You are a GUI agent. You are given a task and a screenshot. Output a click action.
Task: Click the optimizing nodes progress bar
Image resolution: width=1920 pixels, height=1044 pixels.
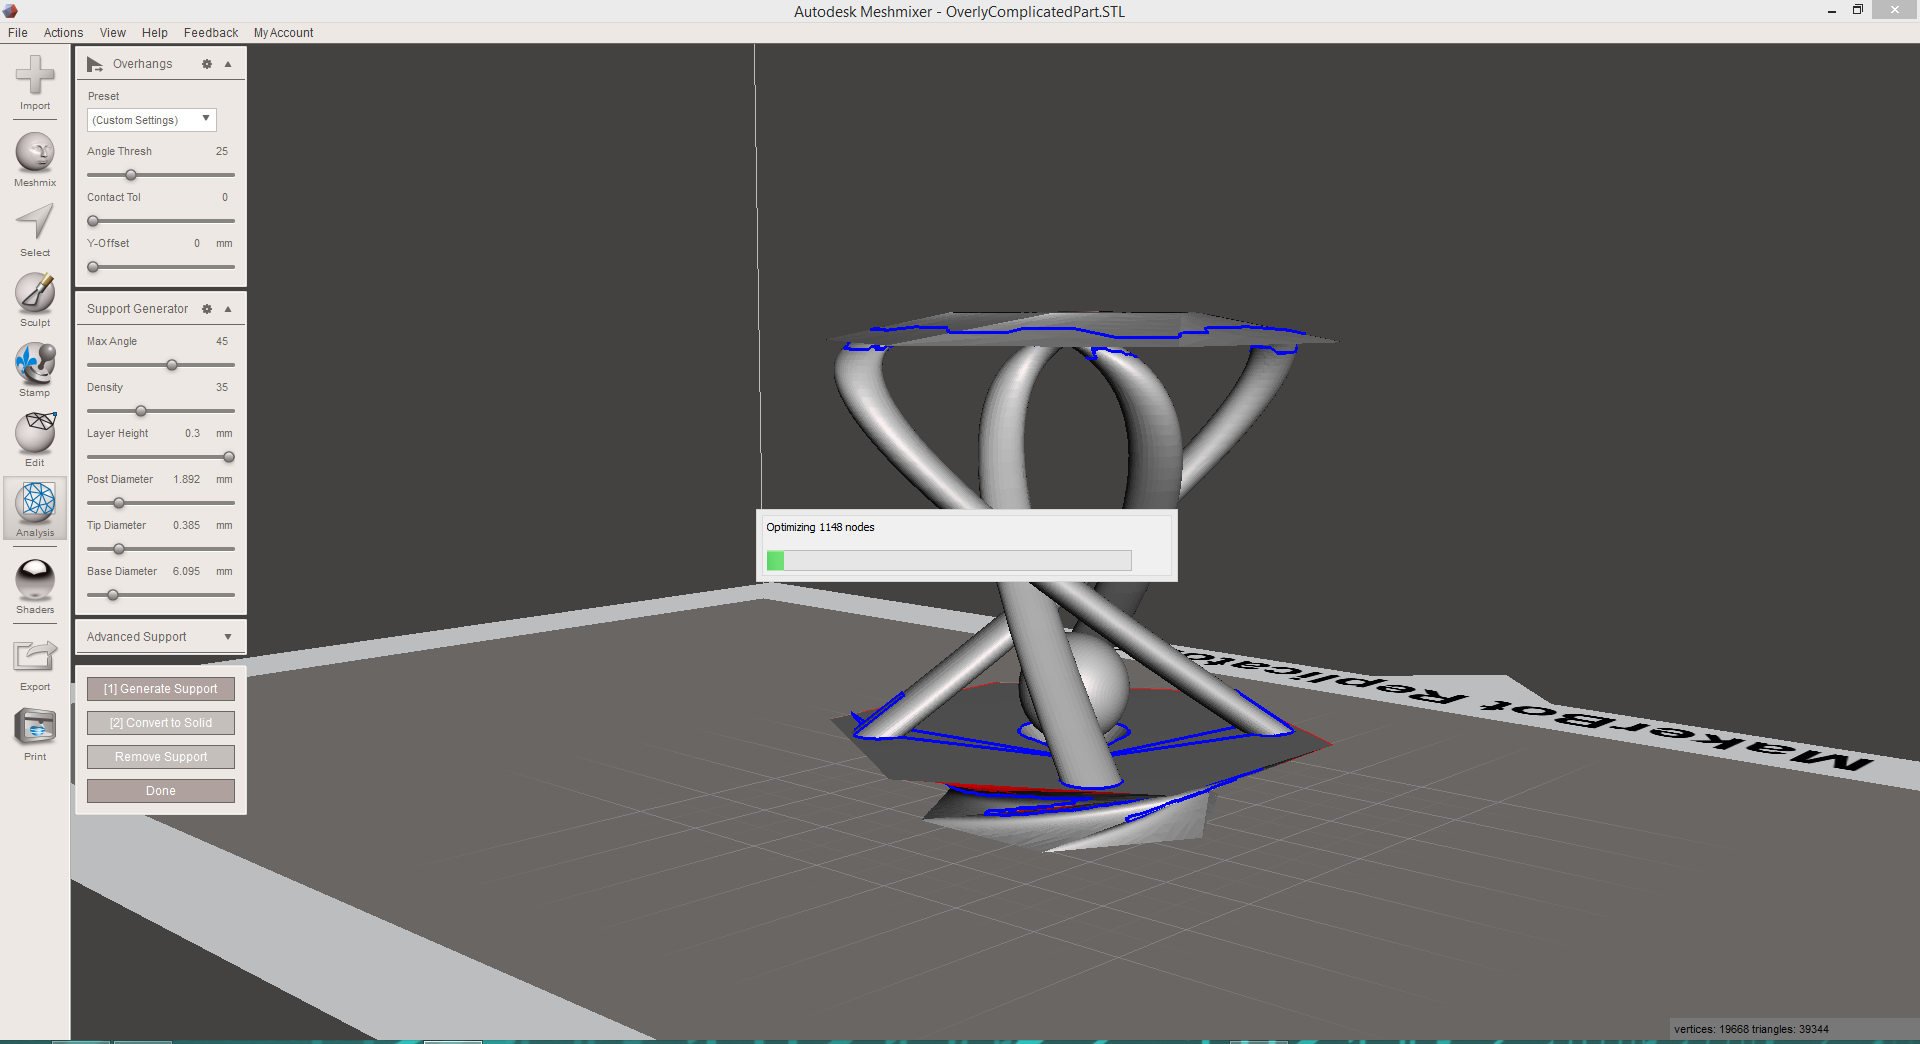pos(949,560)
